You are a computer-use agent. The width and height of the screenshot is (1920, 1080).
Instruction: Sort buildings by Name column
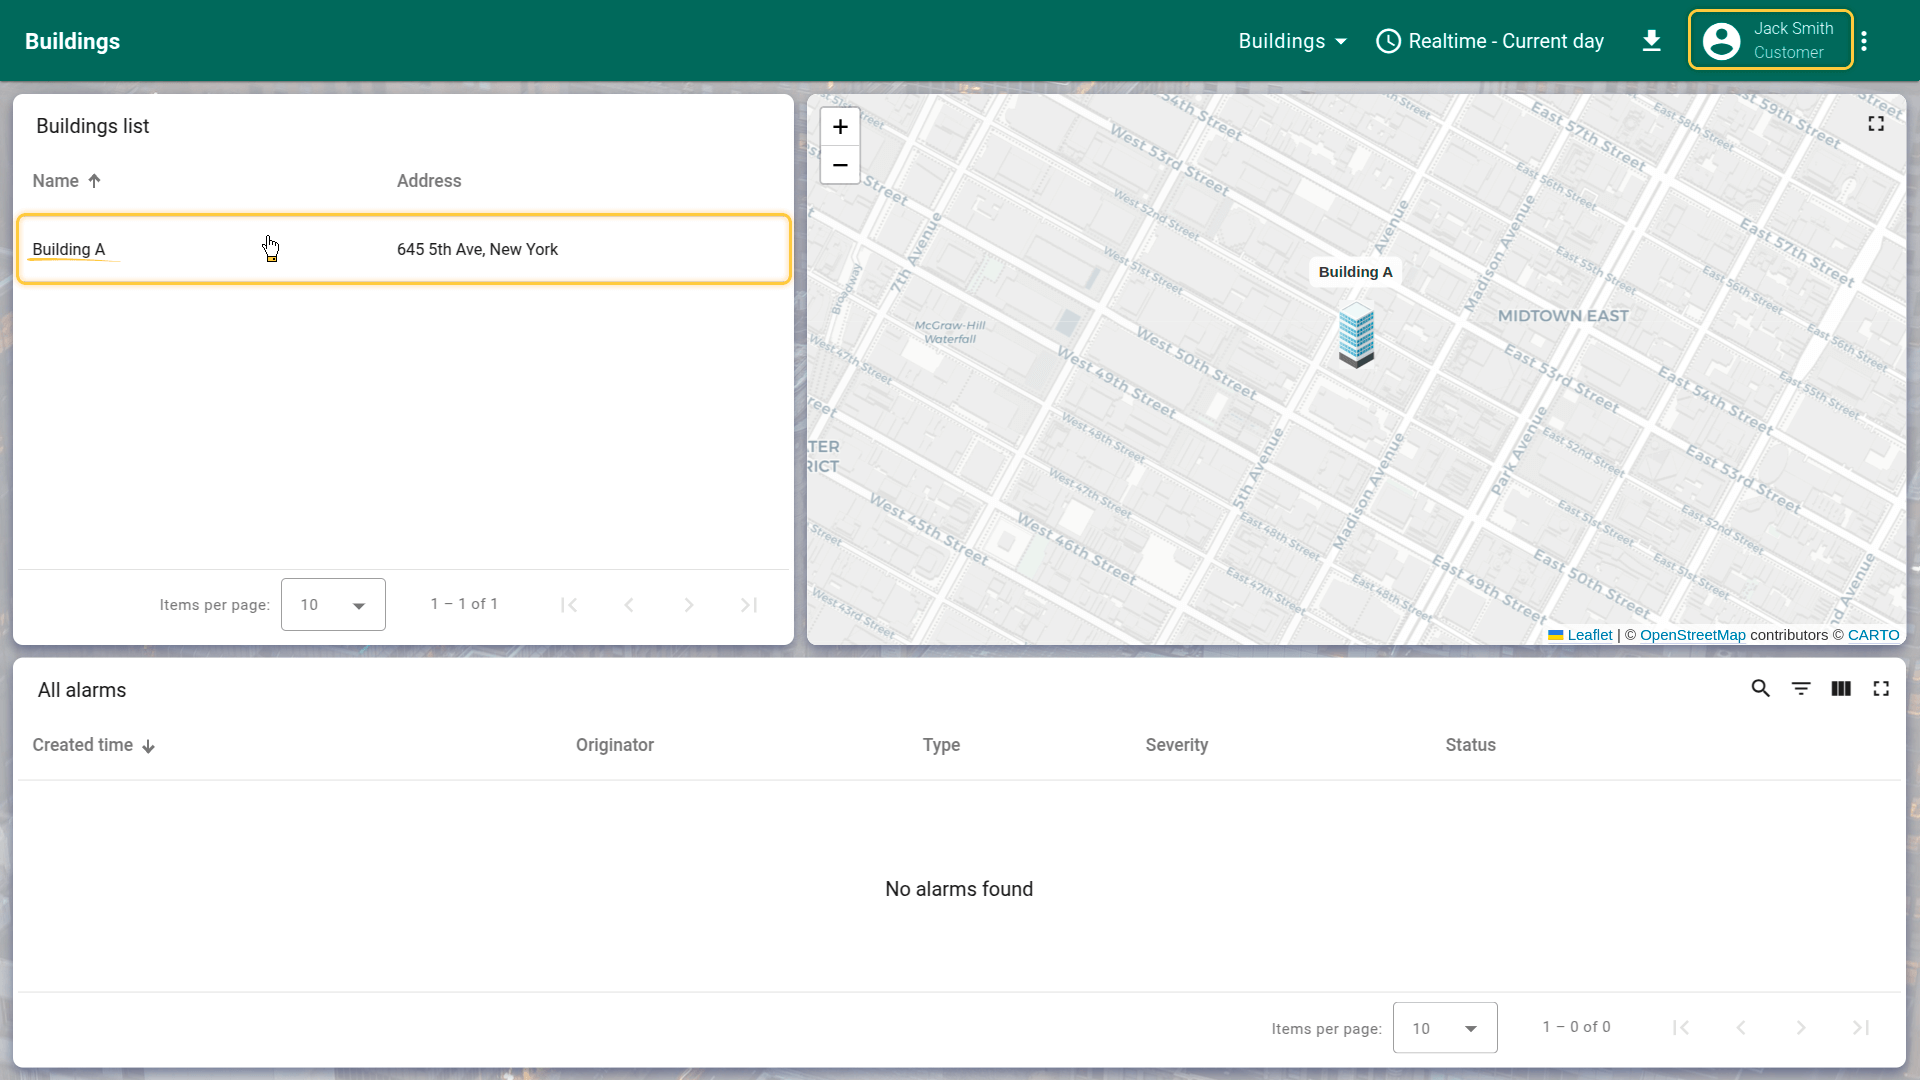pos(56,181)
